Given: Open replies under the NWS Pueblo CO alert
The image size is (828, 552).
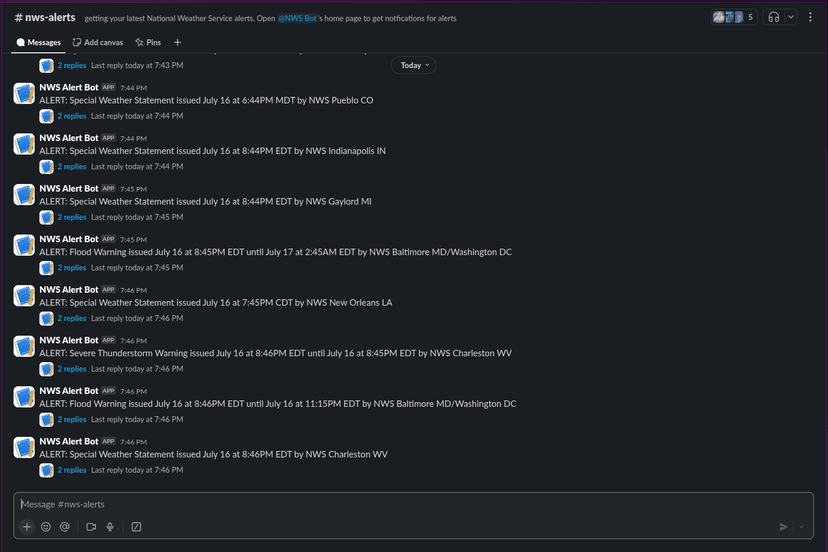Looking at the screenshot, I should tap(72, 116).
